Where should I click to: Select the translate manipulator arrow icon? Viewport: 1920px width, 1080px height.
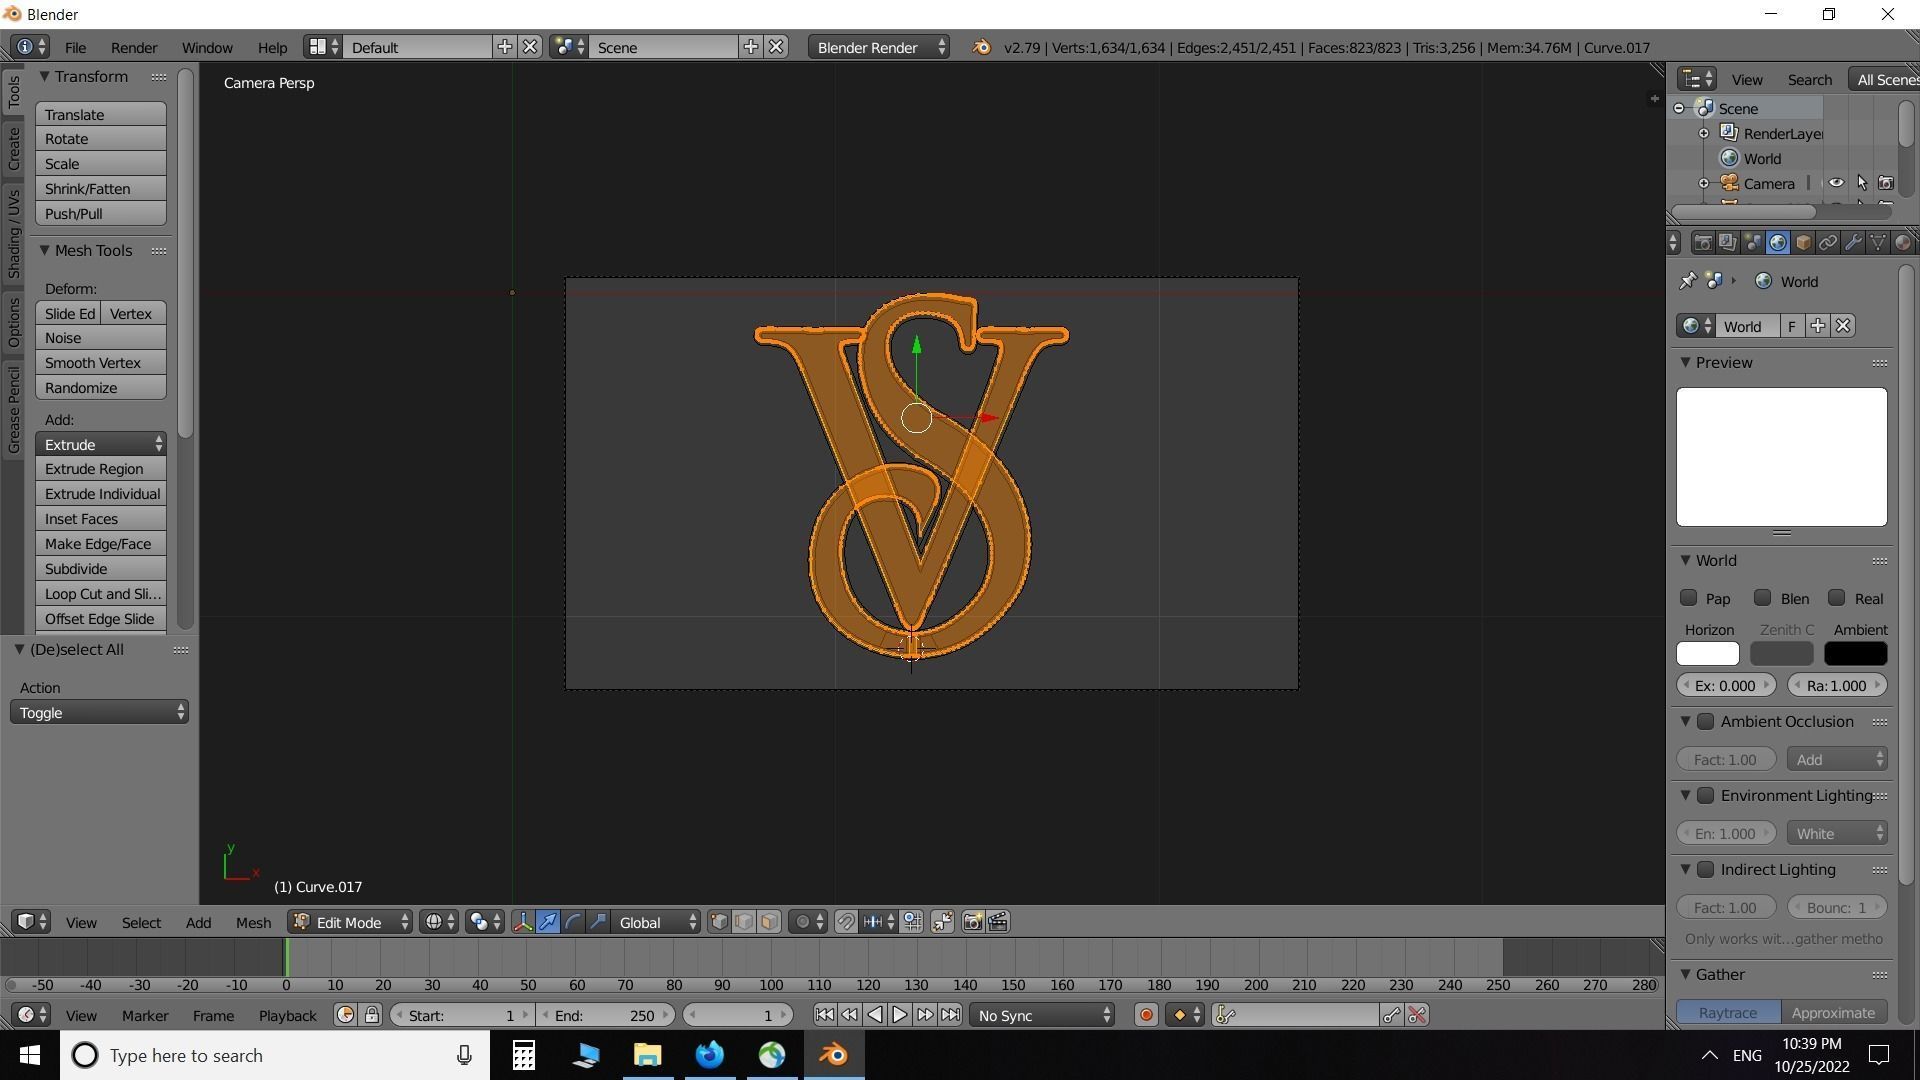[x=547, y=921]
